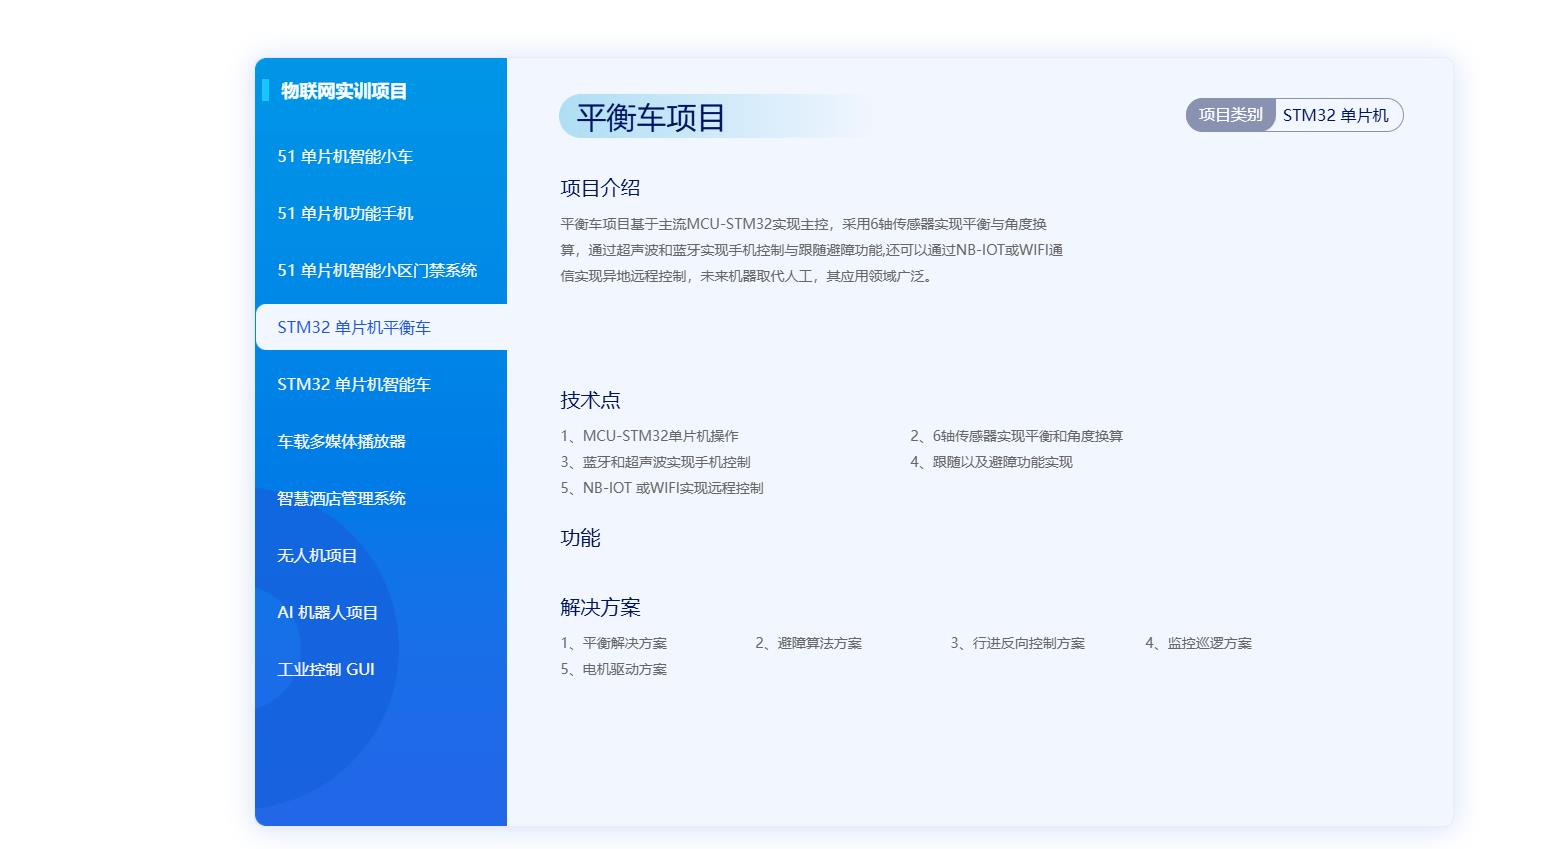Open the 车载多媒体播放器 project

[x=341, y=441]
